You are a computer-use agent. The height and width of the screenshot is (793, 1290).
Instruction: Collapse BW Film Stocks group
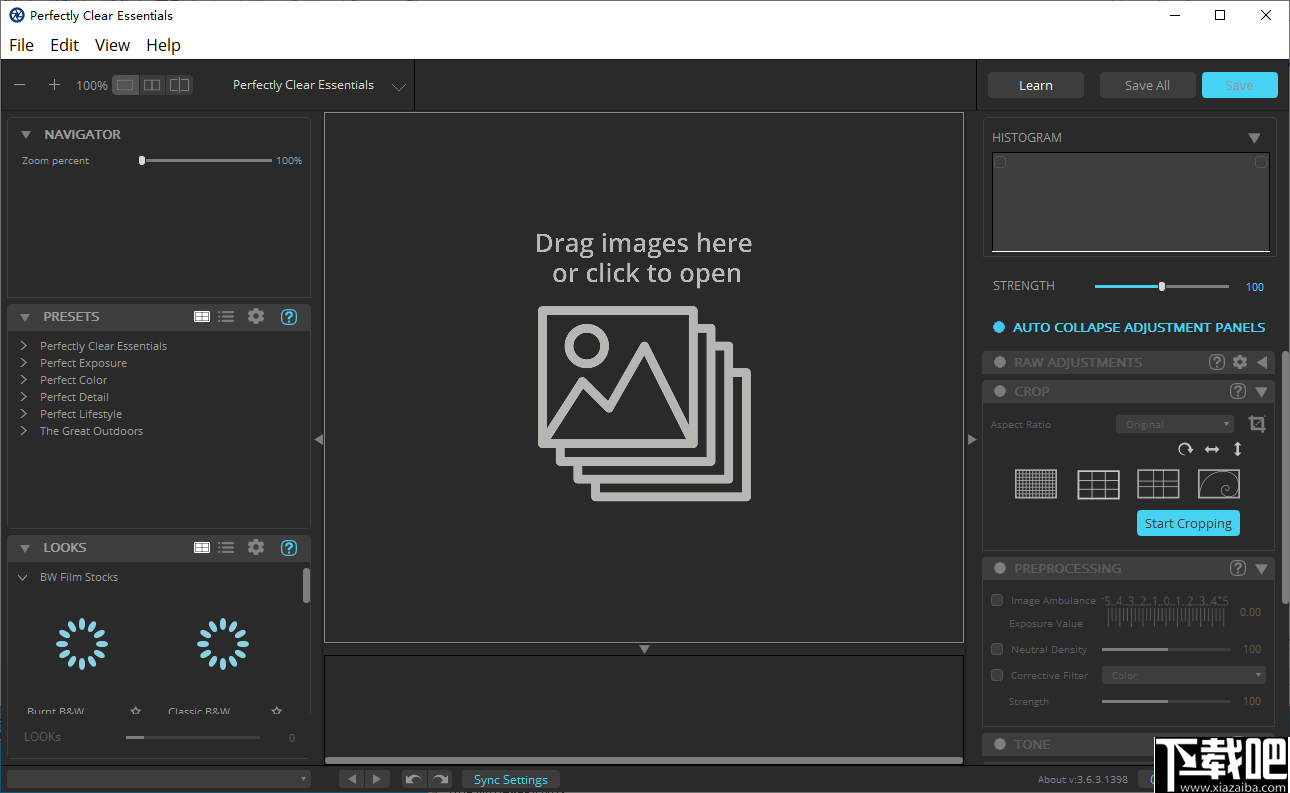(x=23, y=577)
